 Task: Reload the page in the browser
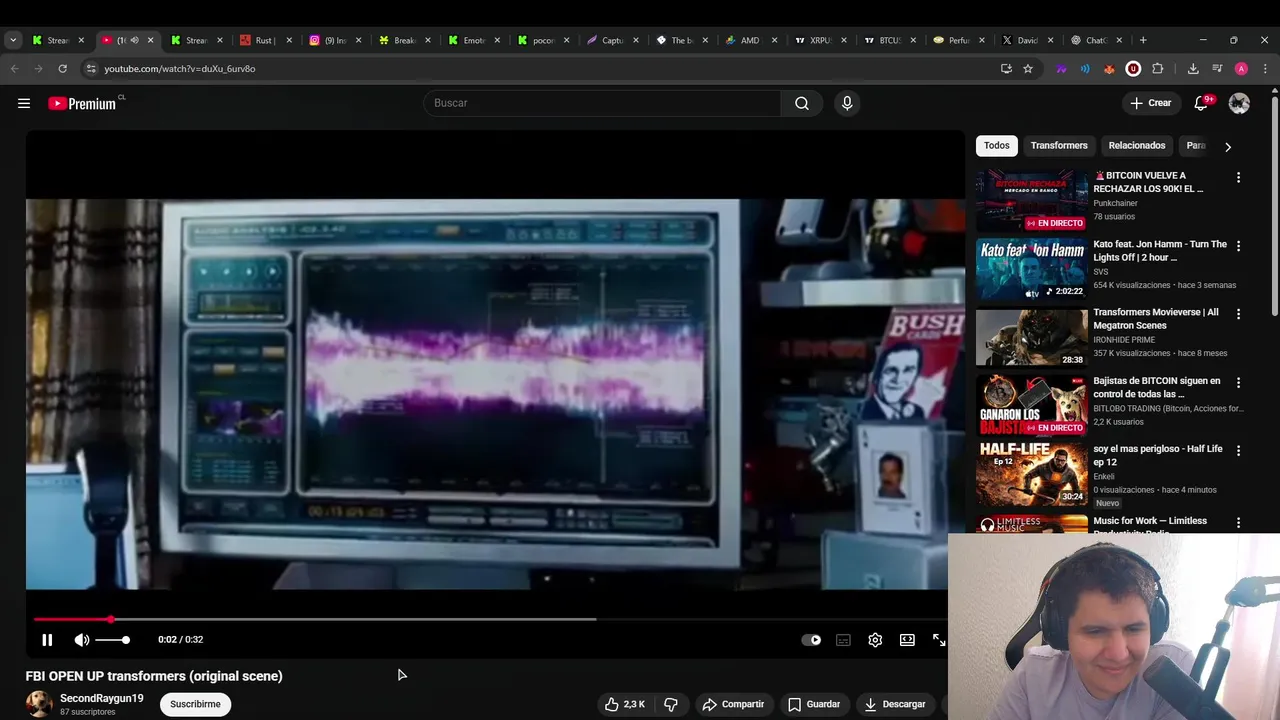tap(62, 69)
